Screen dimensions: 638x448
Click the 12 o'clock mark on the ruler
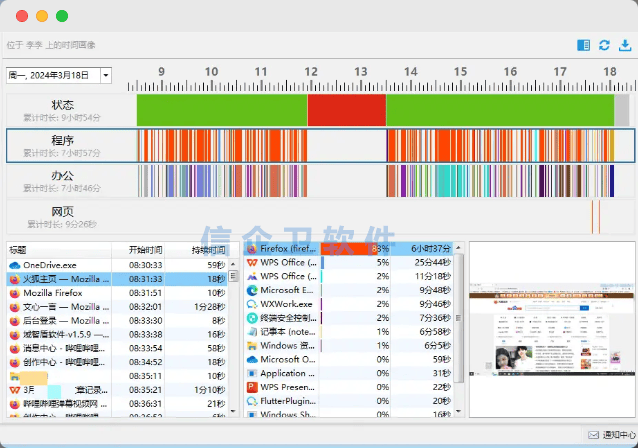coord(311,73)
